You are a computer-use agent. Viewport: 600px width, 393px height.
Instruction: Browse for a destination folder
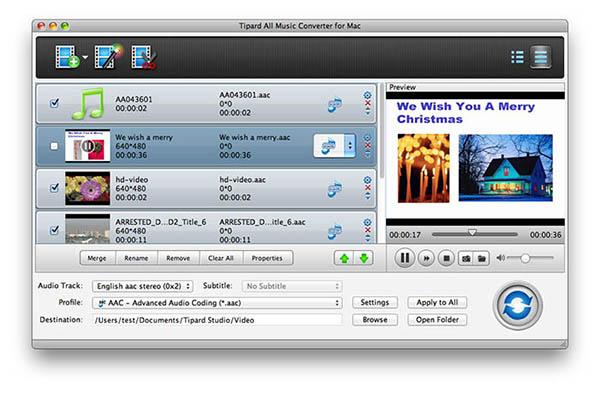[x=375, y=320]
